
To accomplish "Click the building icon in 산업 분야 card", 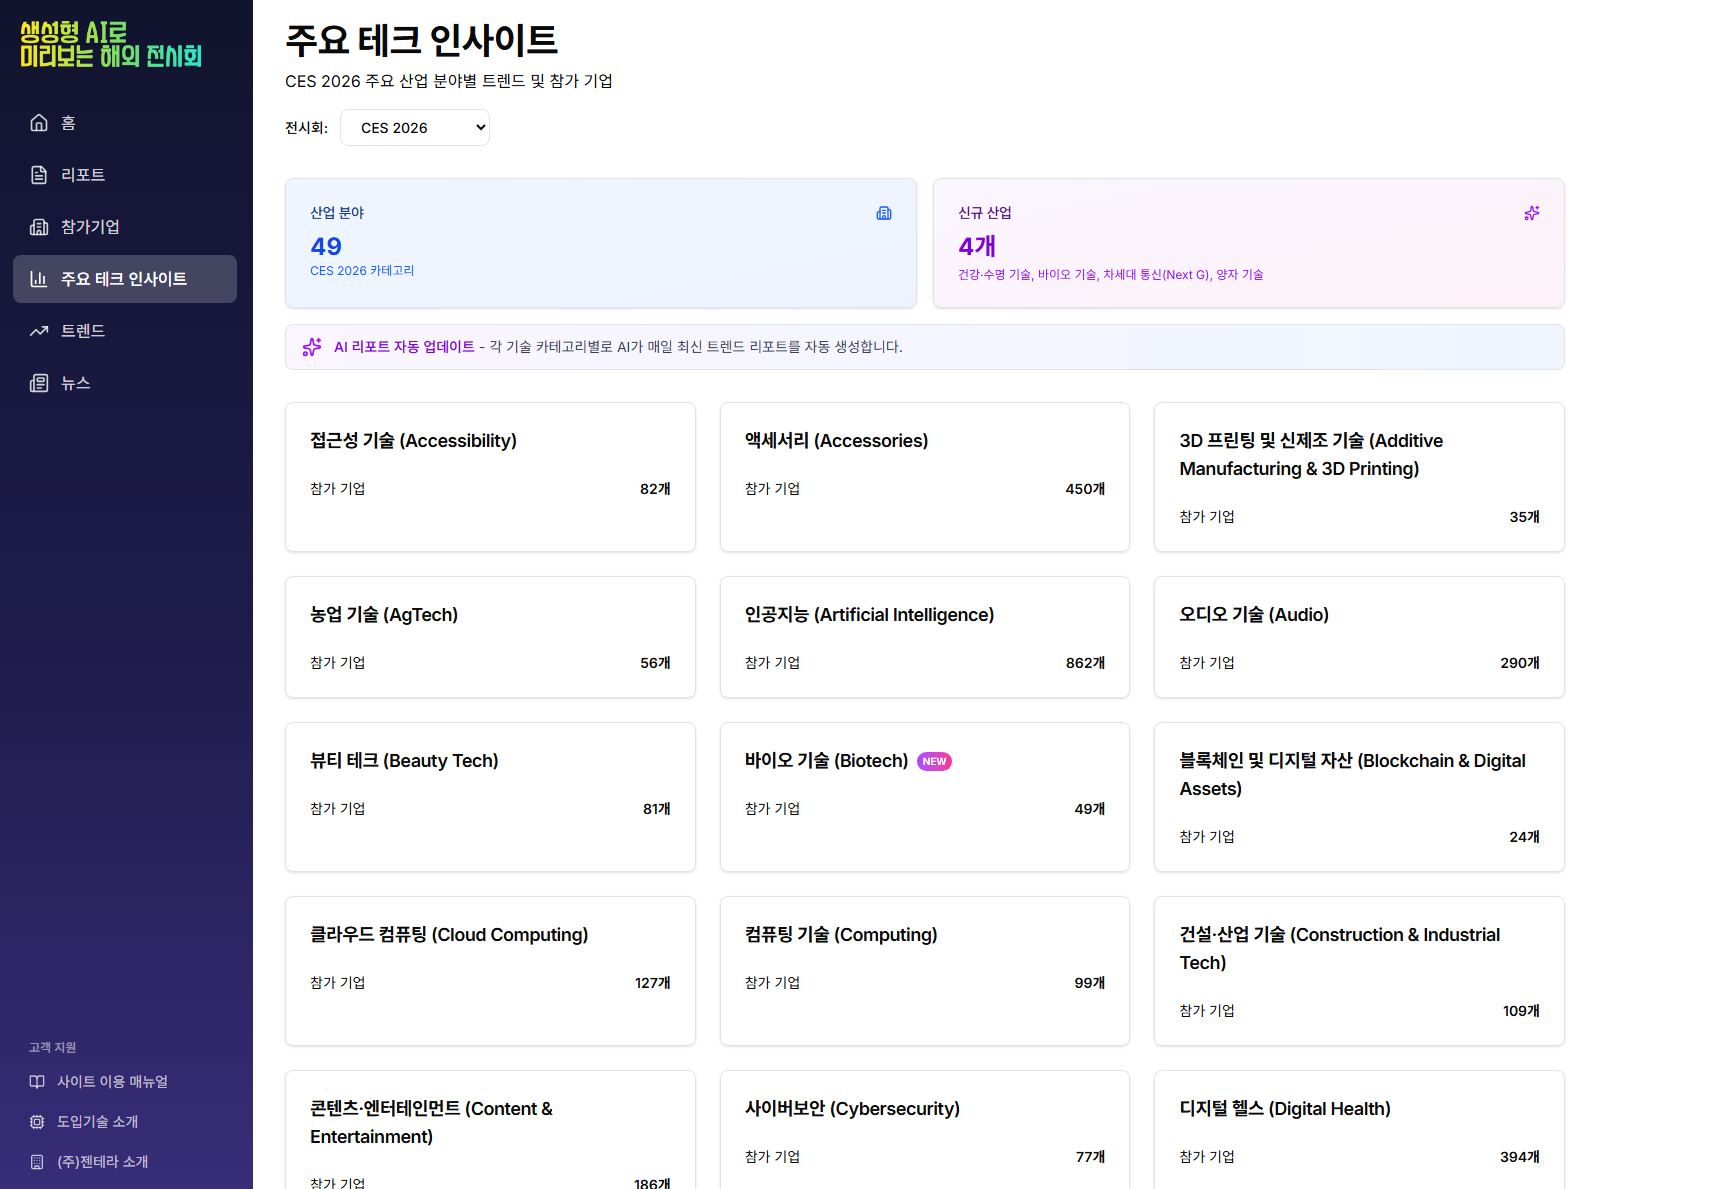I will click(x=884, y=213).
